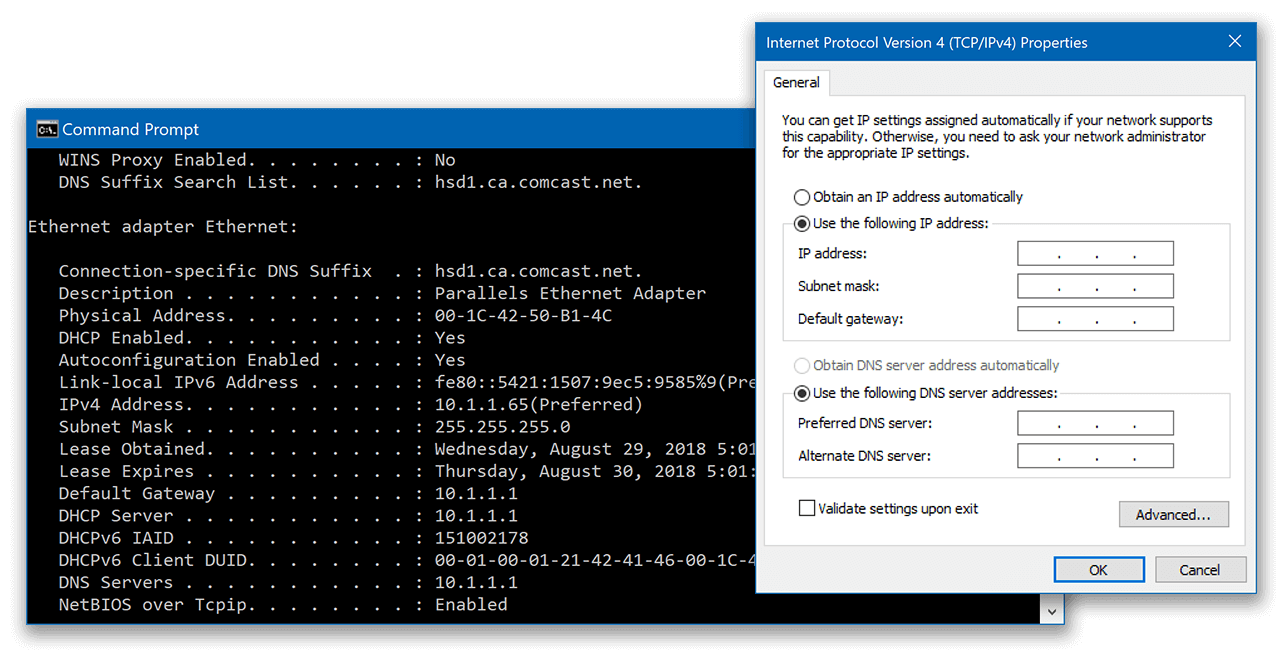Select "Obtain DNS server address automatically"
Image resolution: width=1282 pixels, height=650 pixels.
(801, 365)
